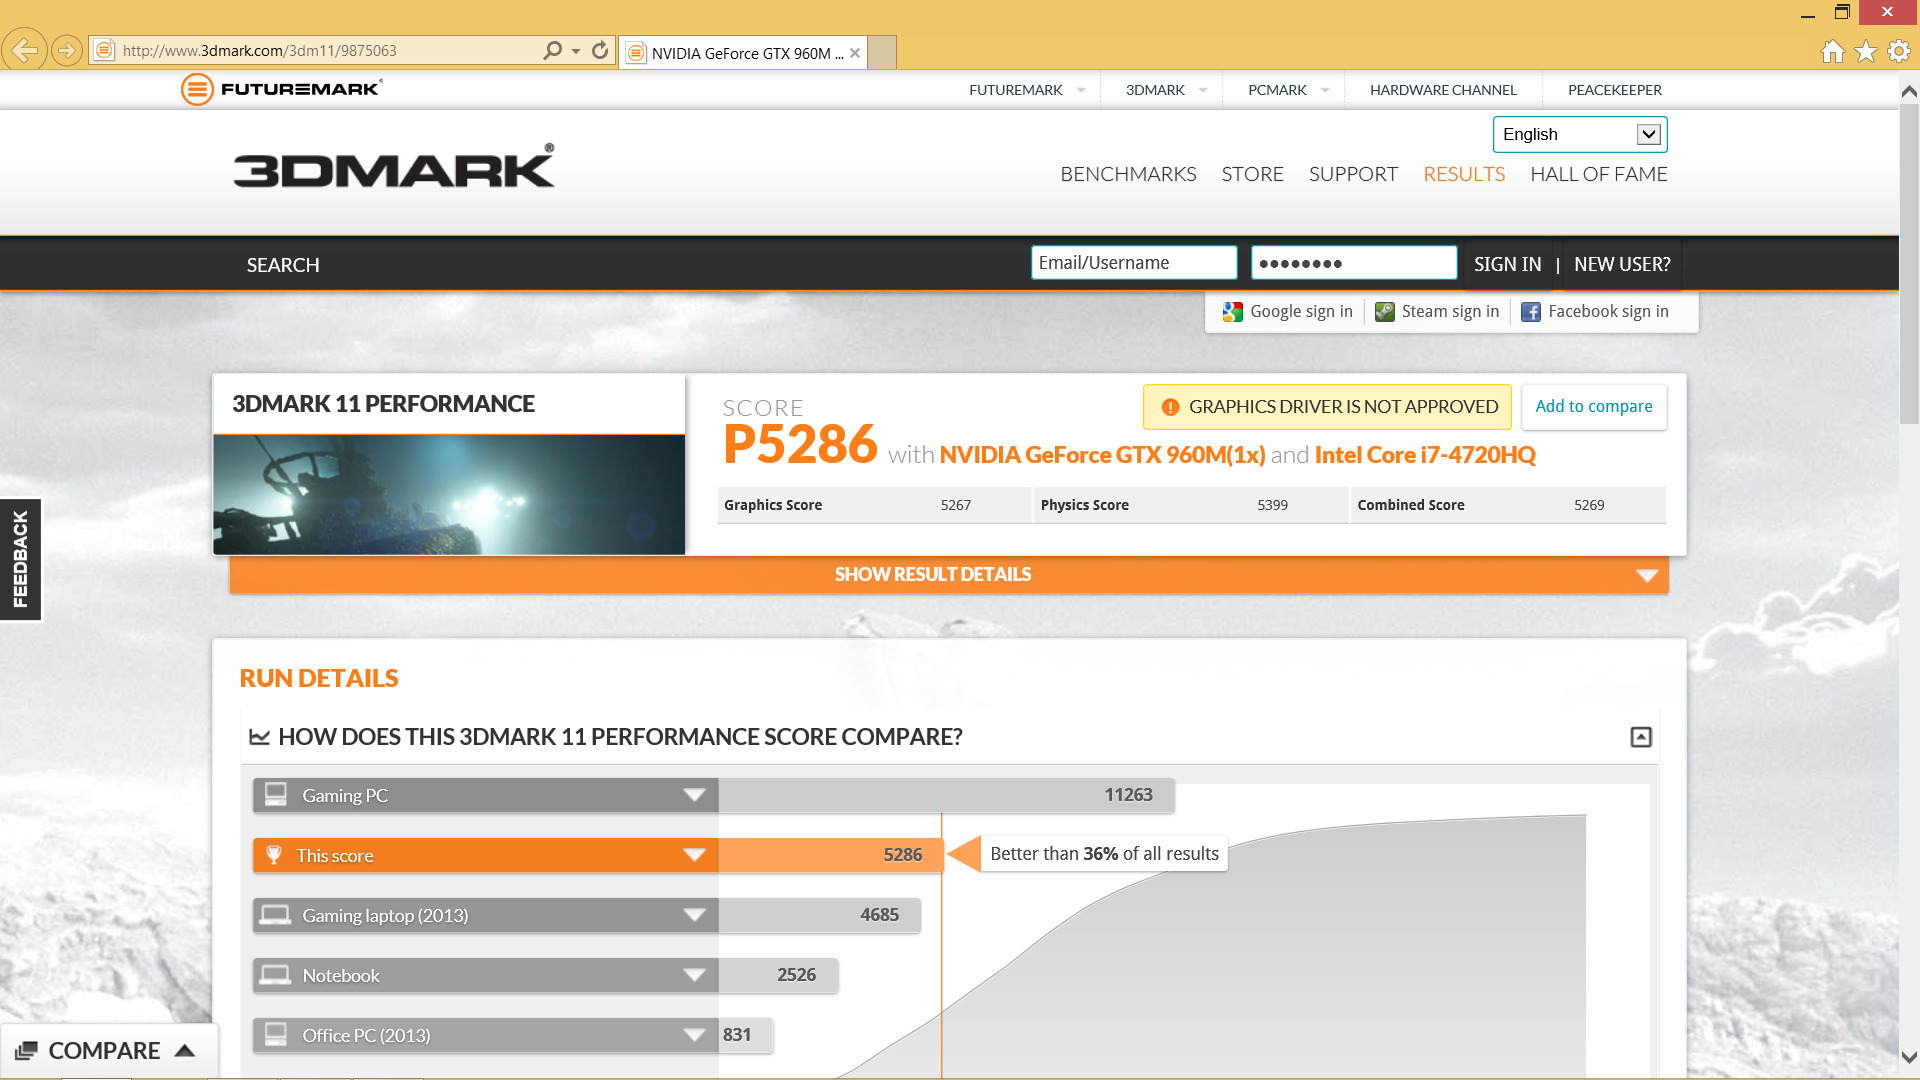This screenshot has width=1920, height=1080.
Task: Open the BENCHMARKS menu
Action: (1128, 174)
